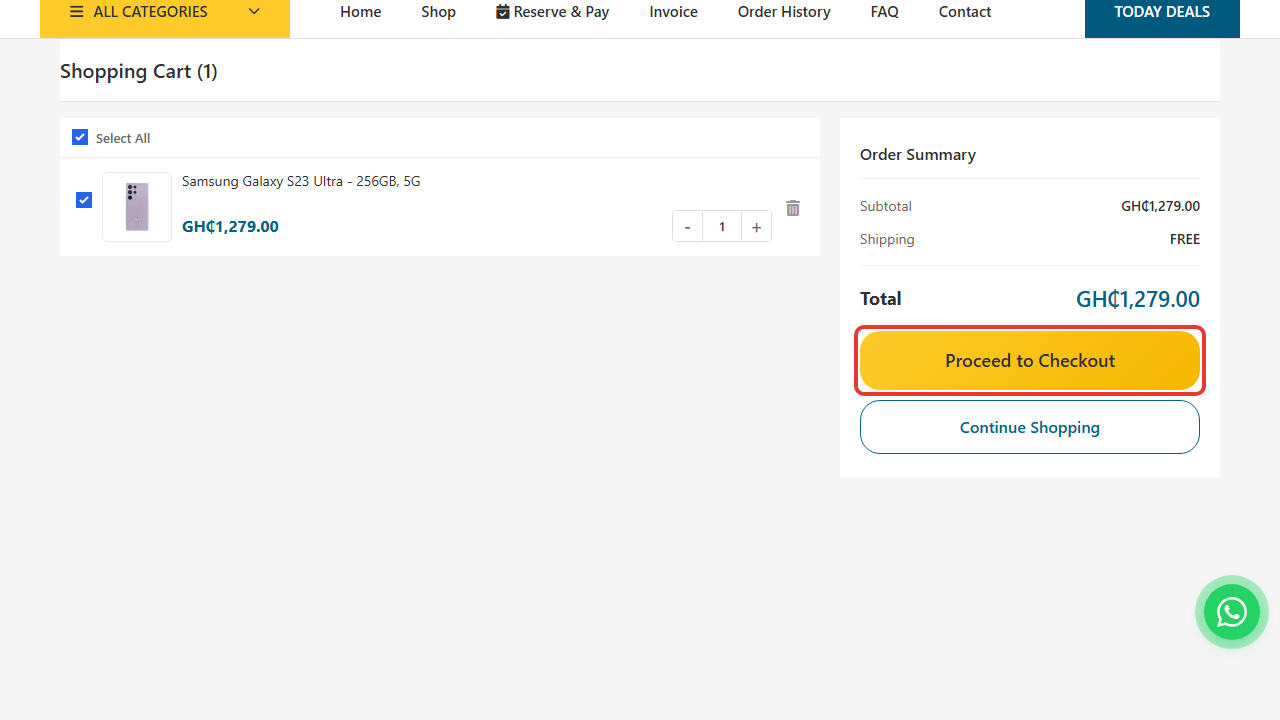The image size is (1280, 720).
Task: Click the Subtotal amount in Order Summary
Action: [x=1160, y=206]
